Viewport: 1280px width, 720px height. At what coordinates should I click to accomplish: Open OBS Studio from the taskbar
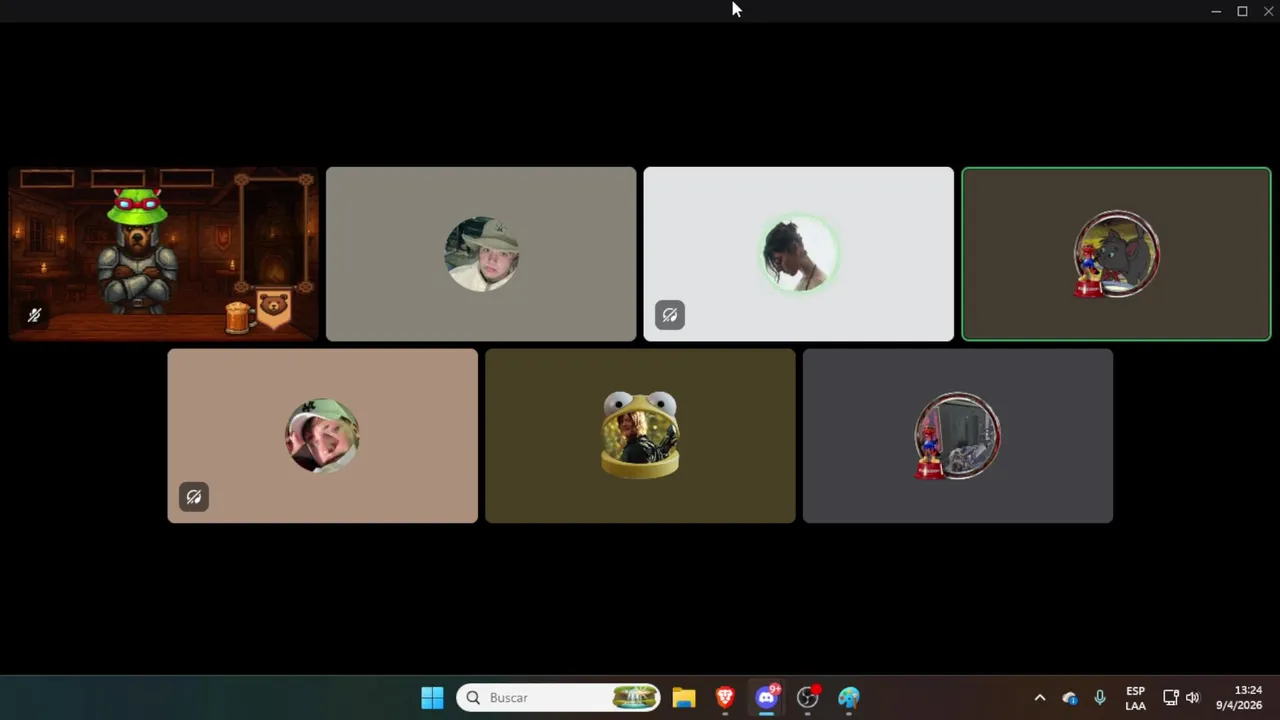pos(808,697)
